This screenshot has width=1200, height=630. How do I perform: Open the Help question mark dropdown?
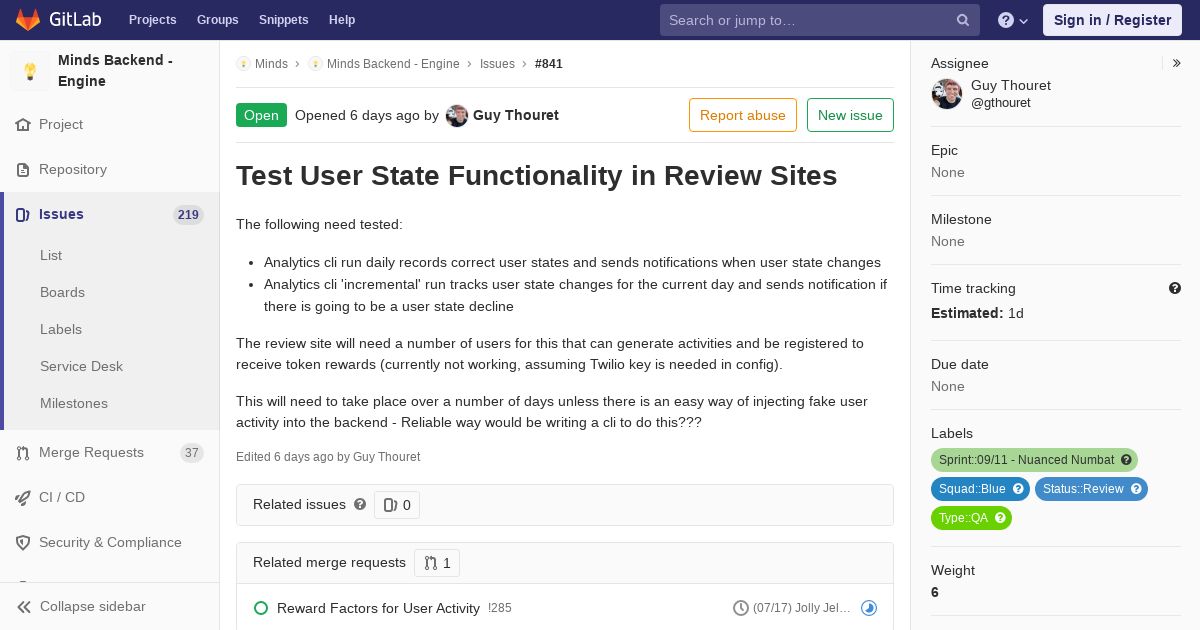1013,20
